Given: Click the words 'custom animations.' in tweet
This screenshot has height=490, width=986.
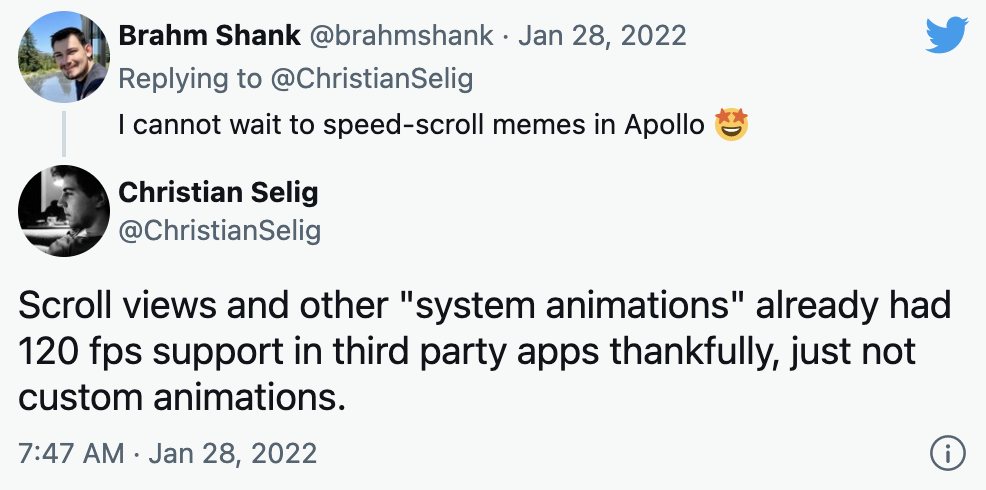Looking at the screenshot, I should [x=182, y=397].
